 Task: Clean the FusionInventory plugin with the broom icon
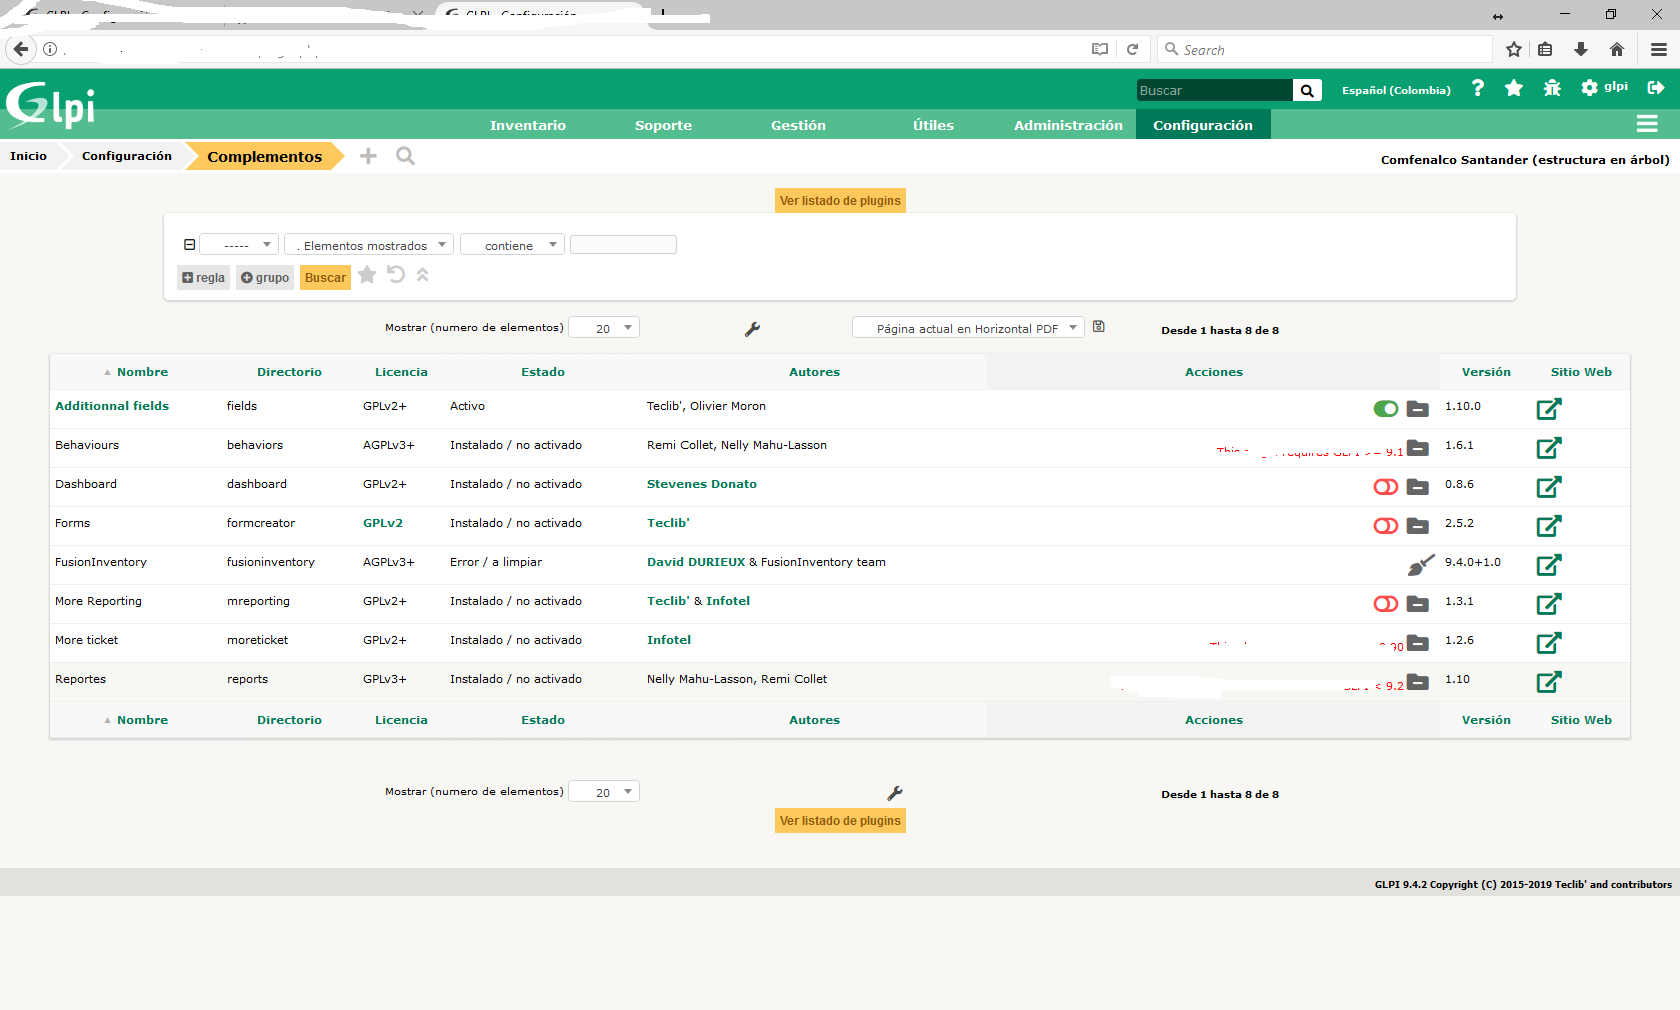click(1420, 564)
